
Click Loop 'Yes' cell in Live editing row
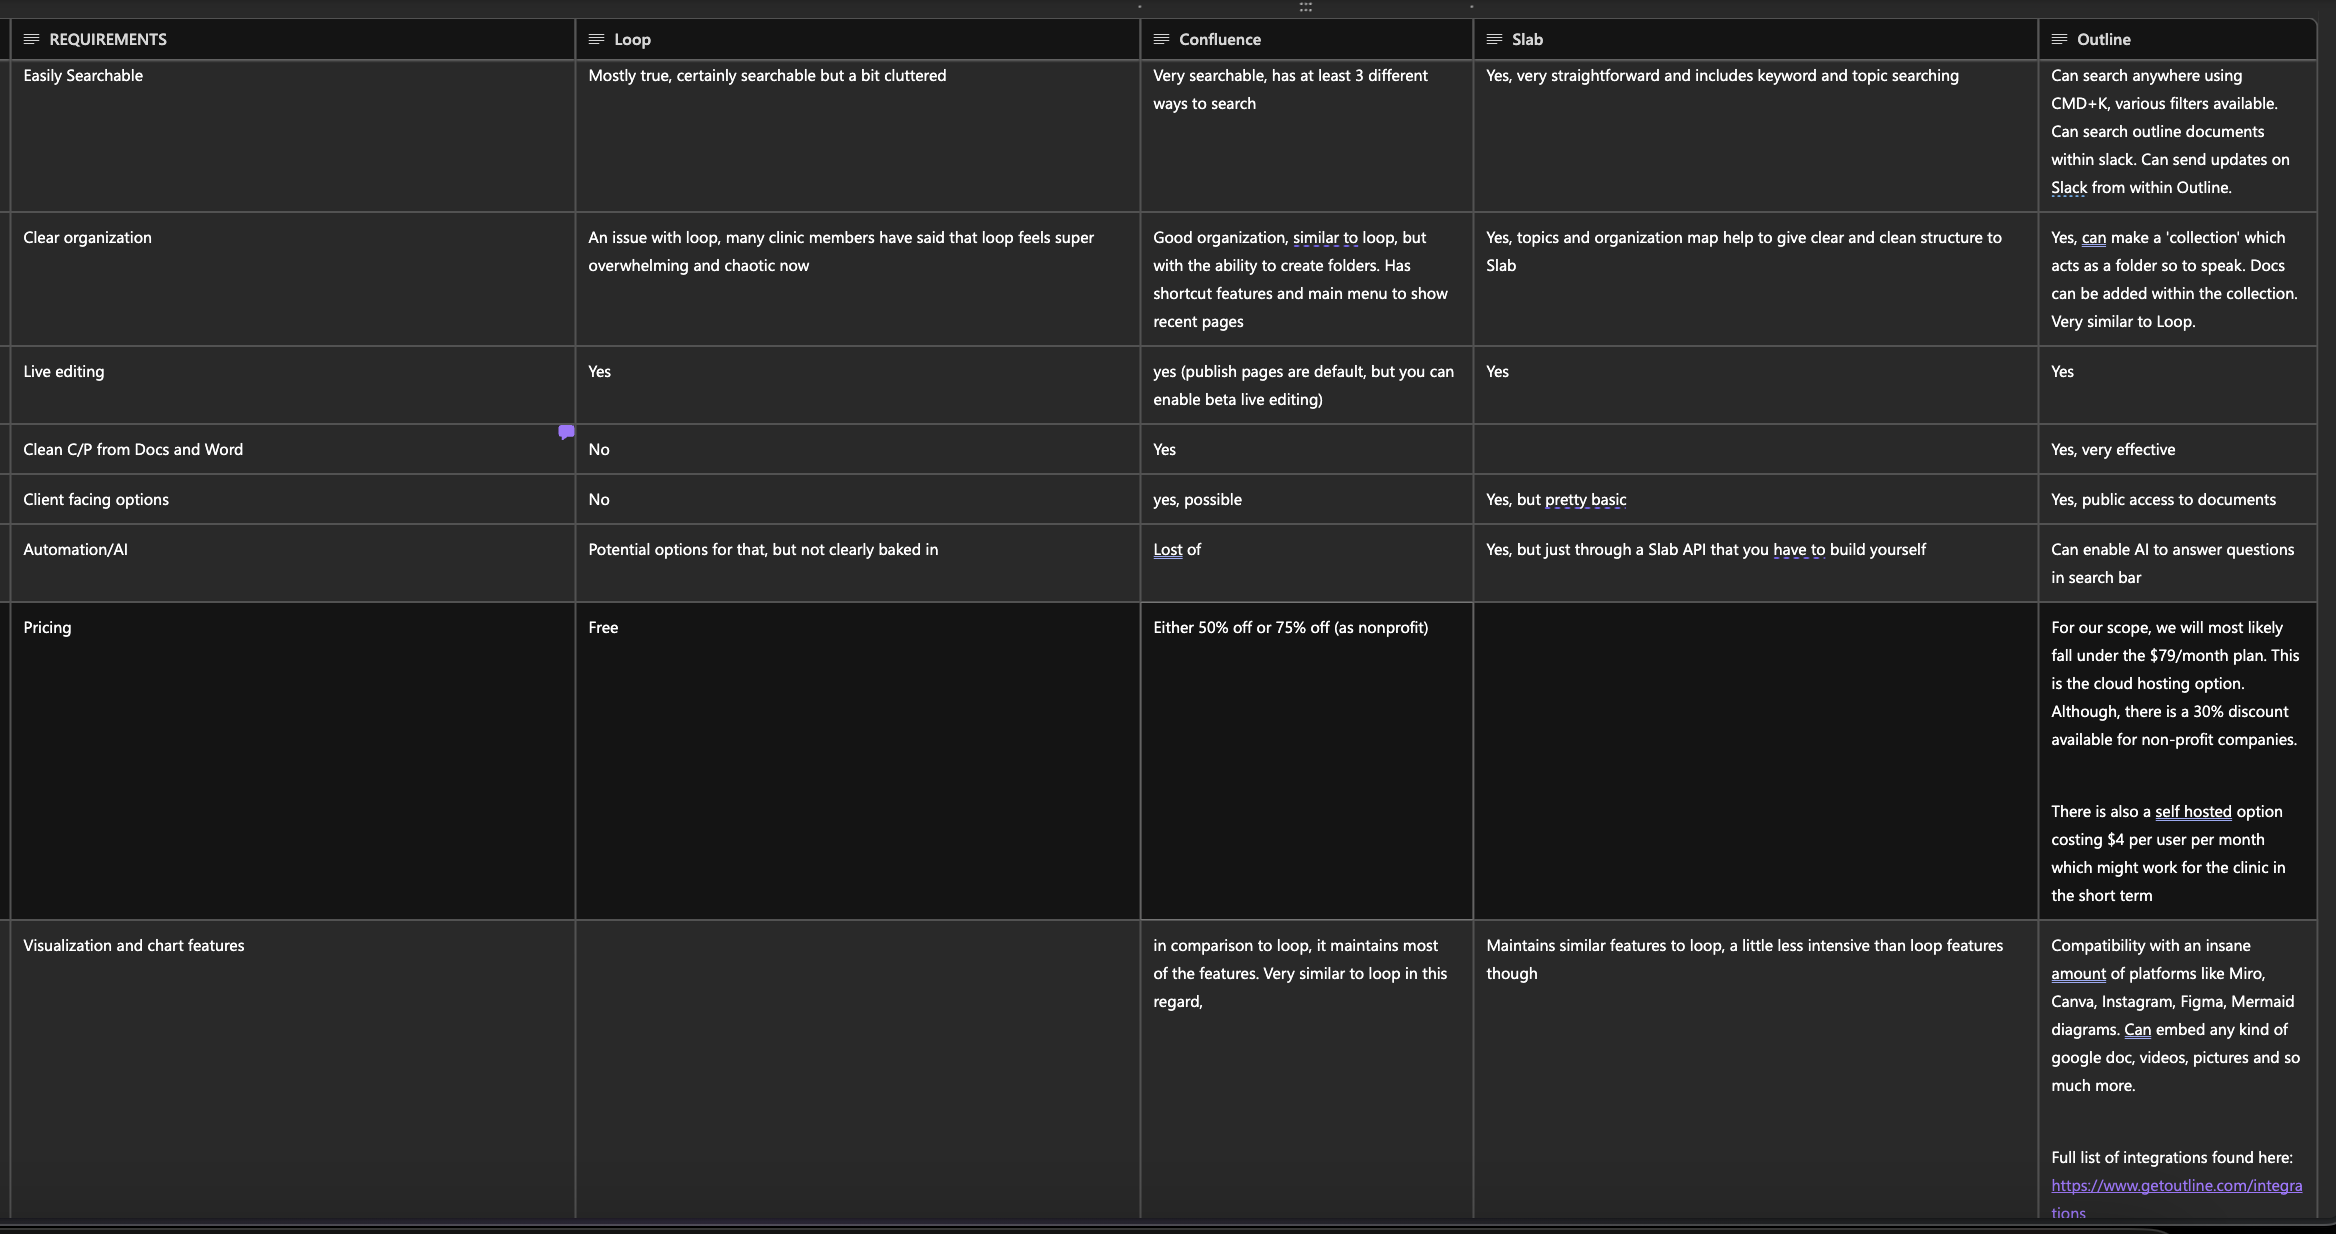pos(858,385)
